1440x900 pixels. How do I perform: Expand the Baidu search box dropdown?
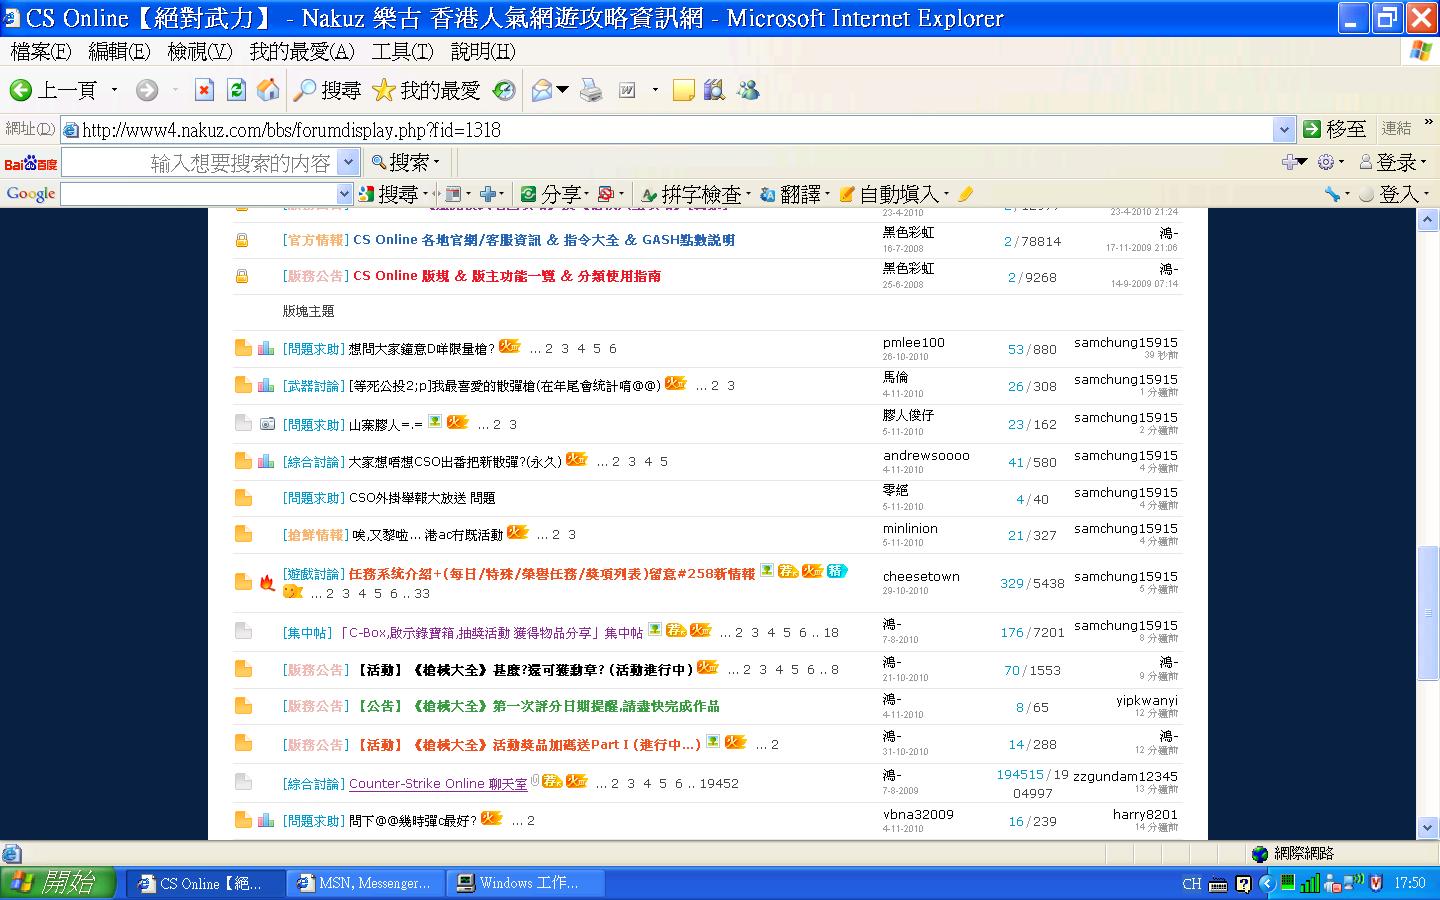pyautogui.click(x=348, y=162)
